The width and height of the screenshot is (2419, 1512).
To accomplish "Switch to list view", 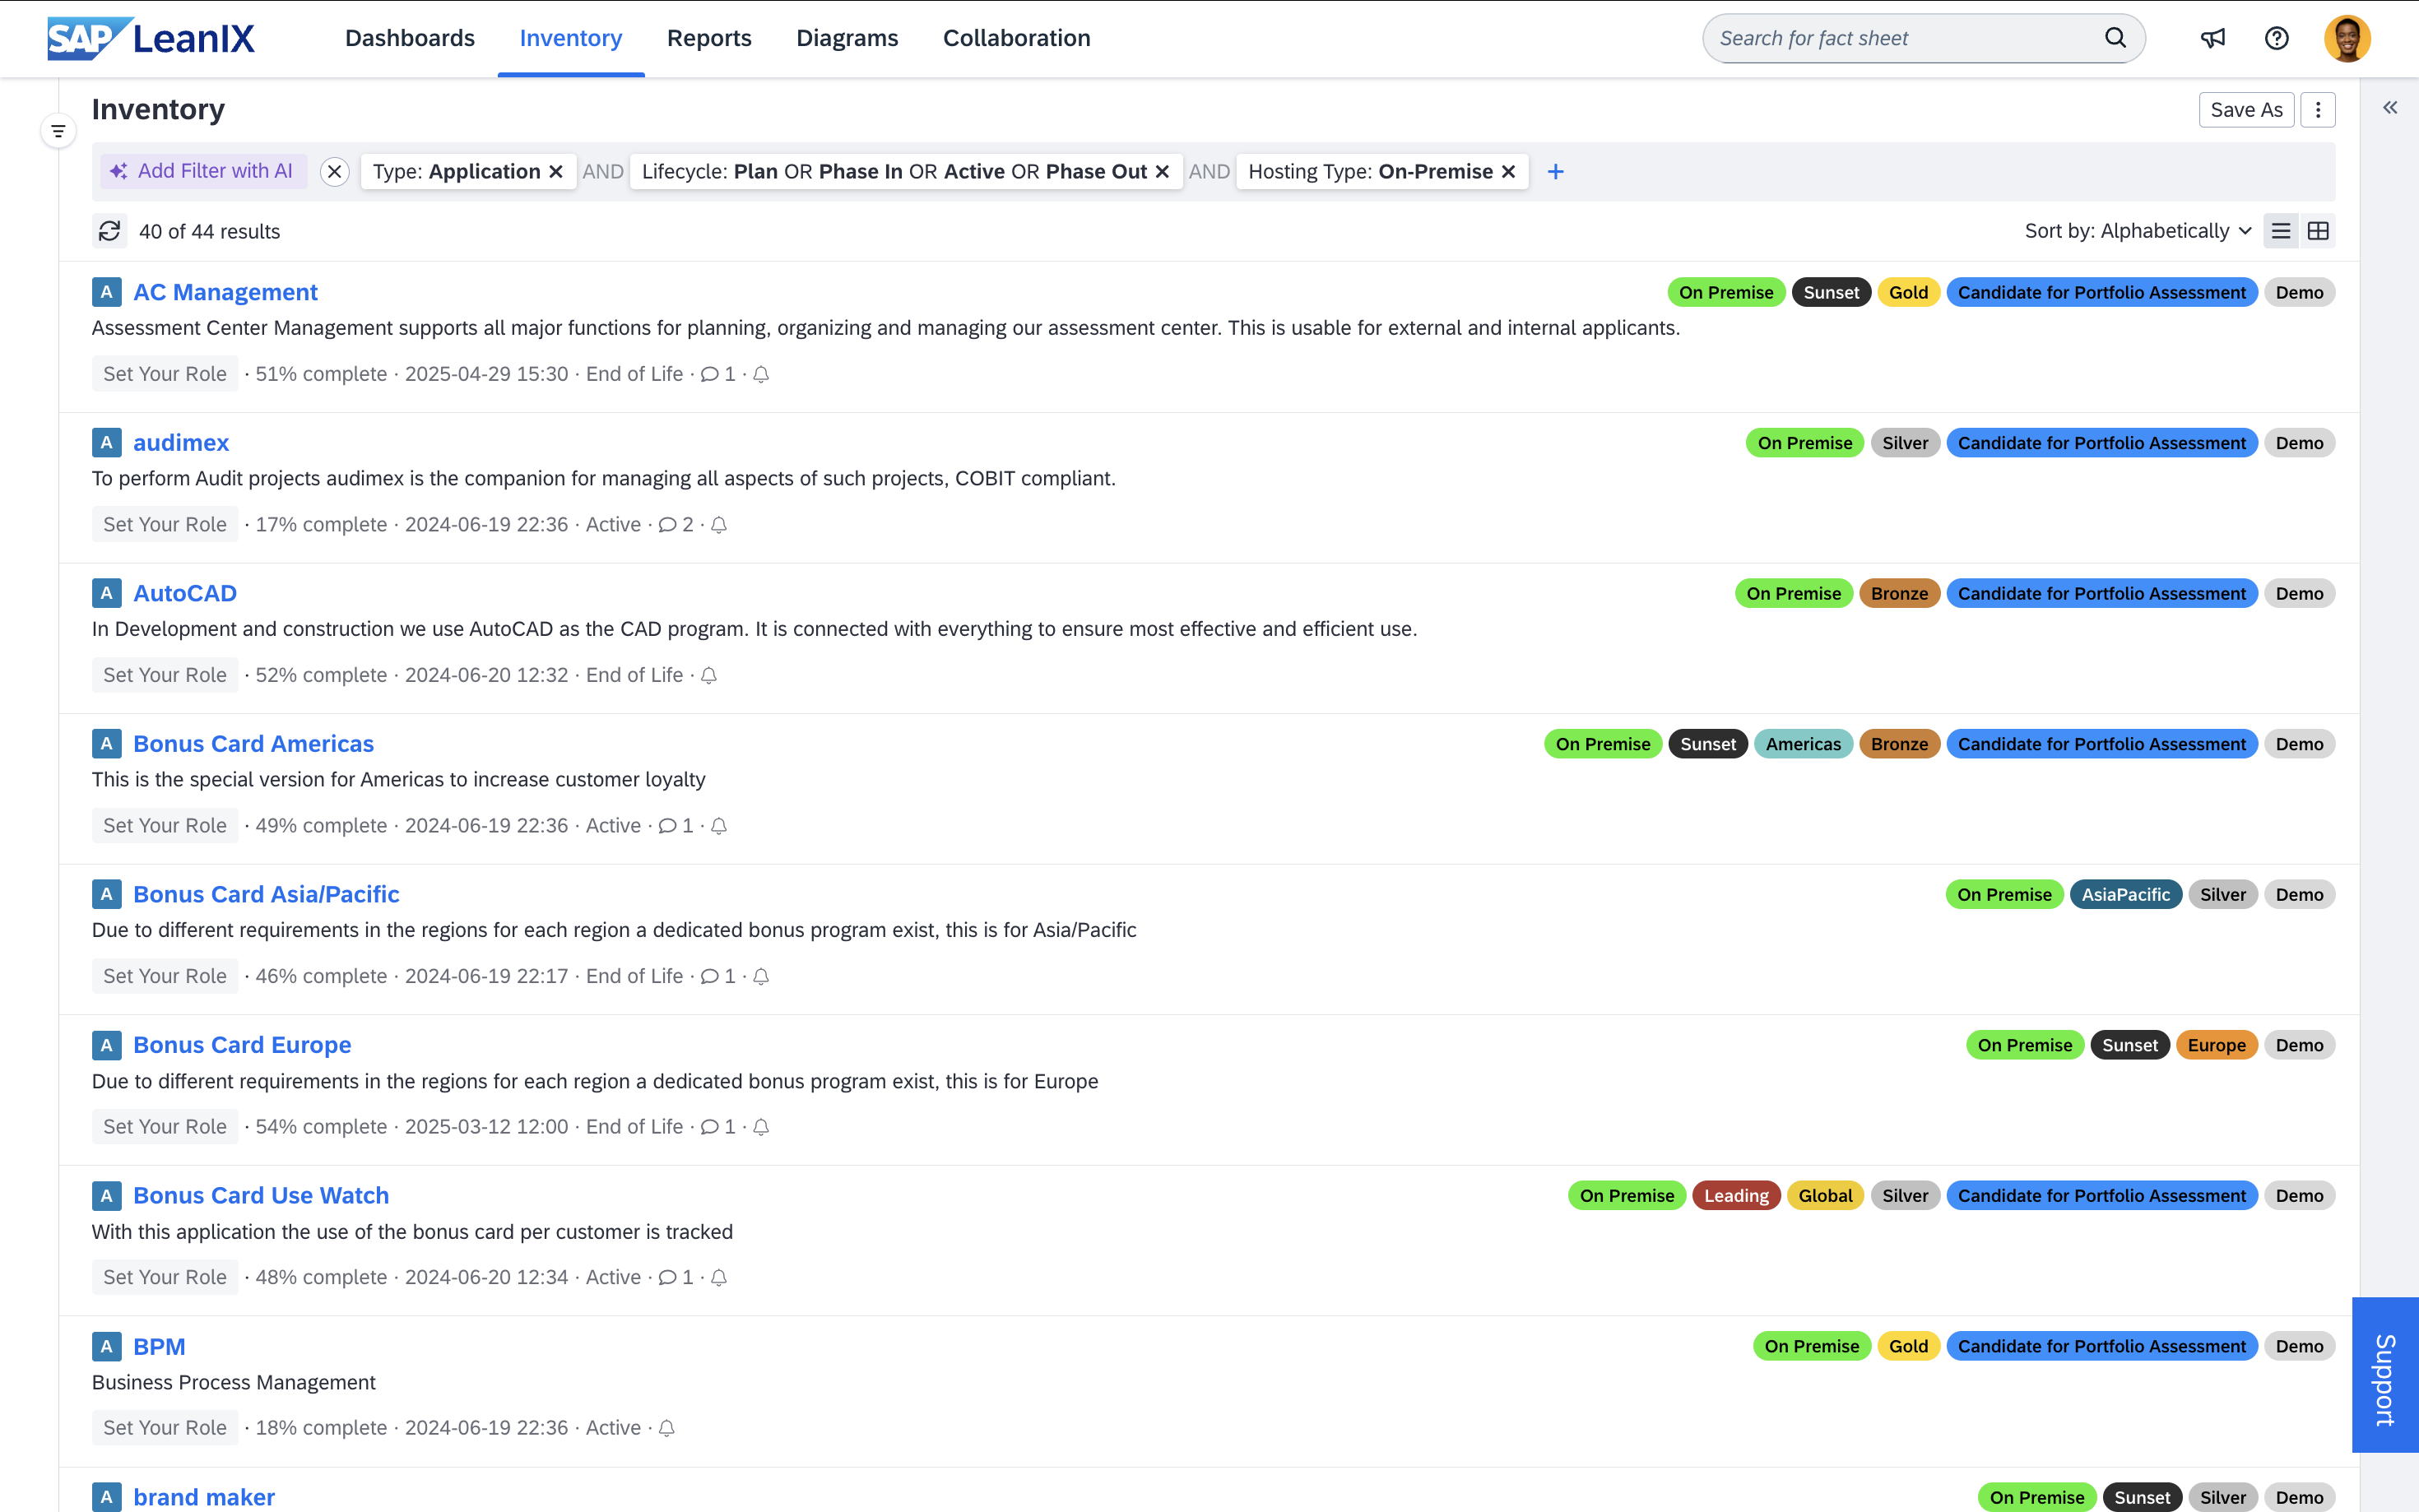I will click(x=2280, y=231).
